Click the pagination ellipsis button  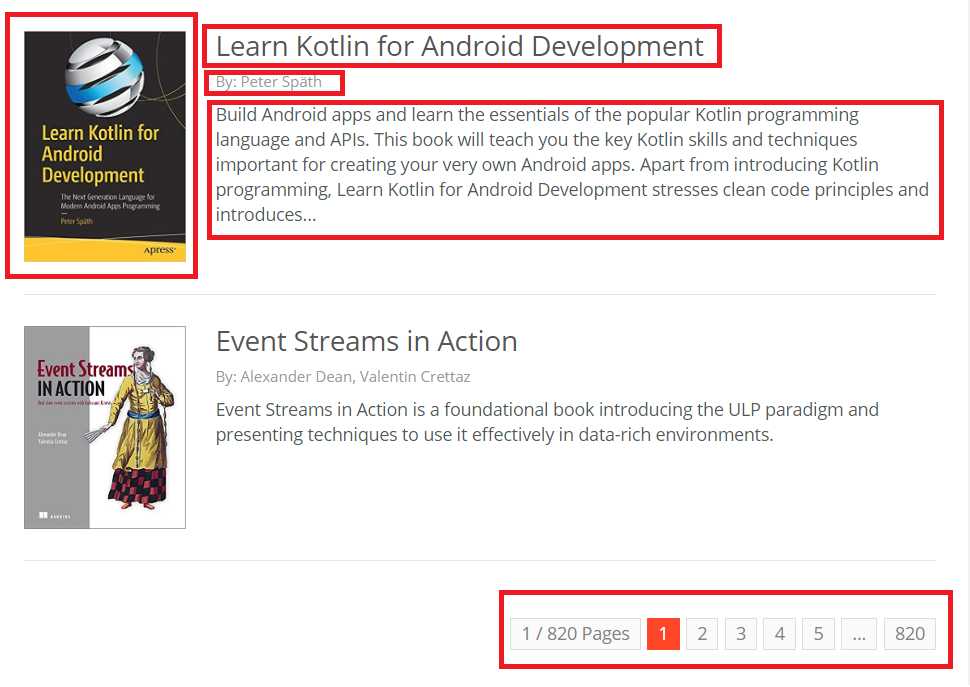click(x=859, y=634)
